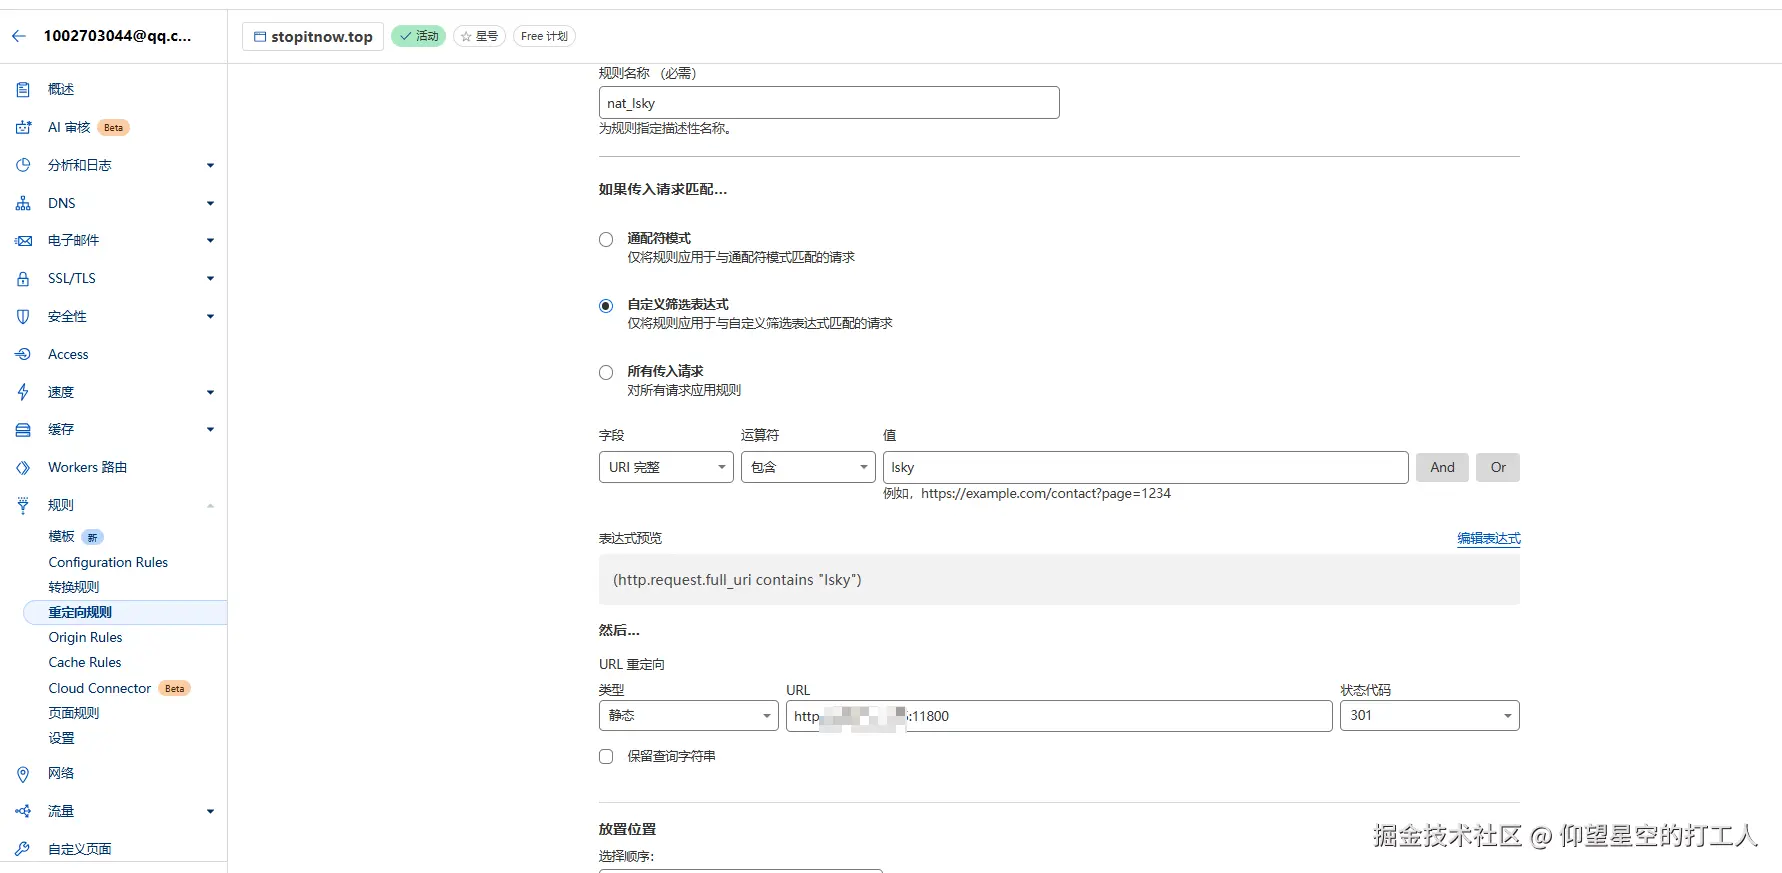The width and height of the screenshot is (1782, 873).
Task: Click the 速度 lightning bolt icon
Action: 23,392
